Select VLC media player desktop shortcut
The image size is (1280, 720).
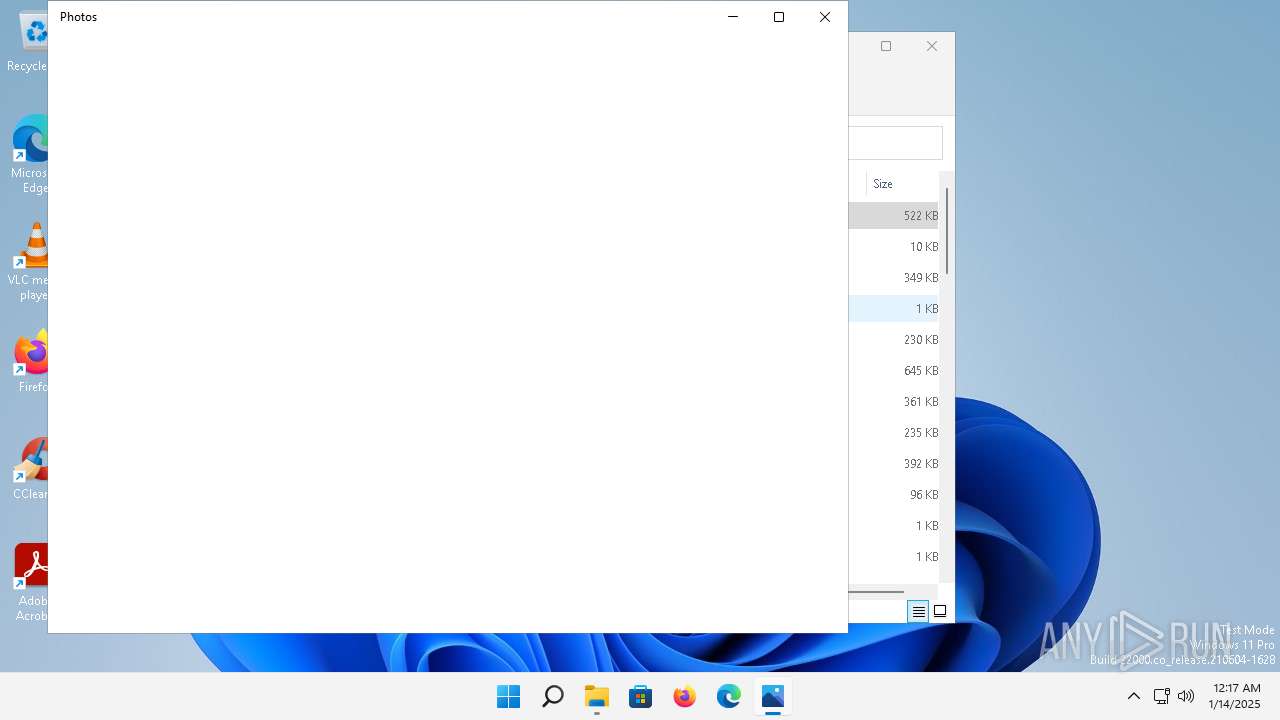pos(30,262)
